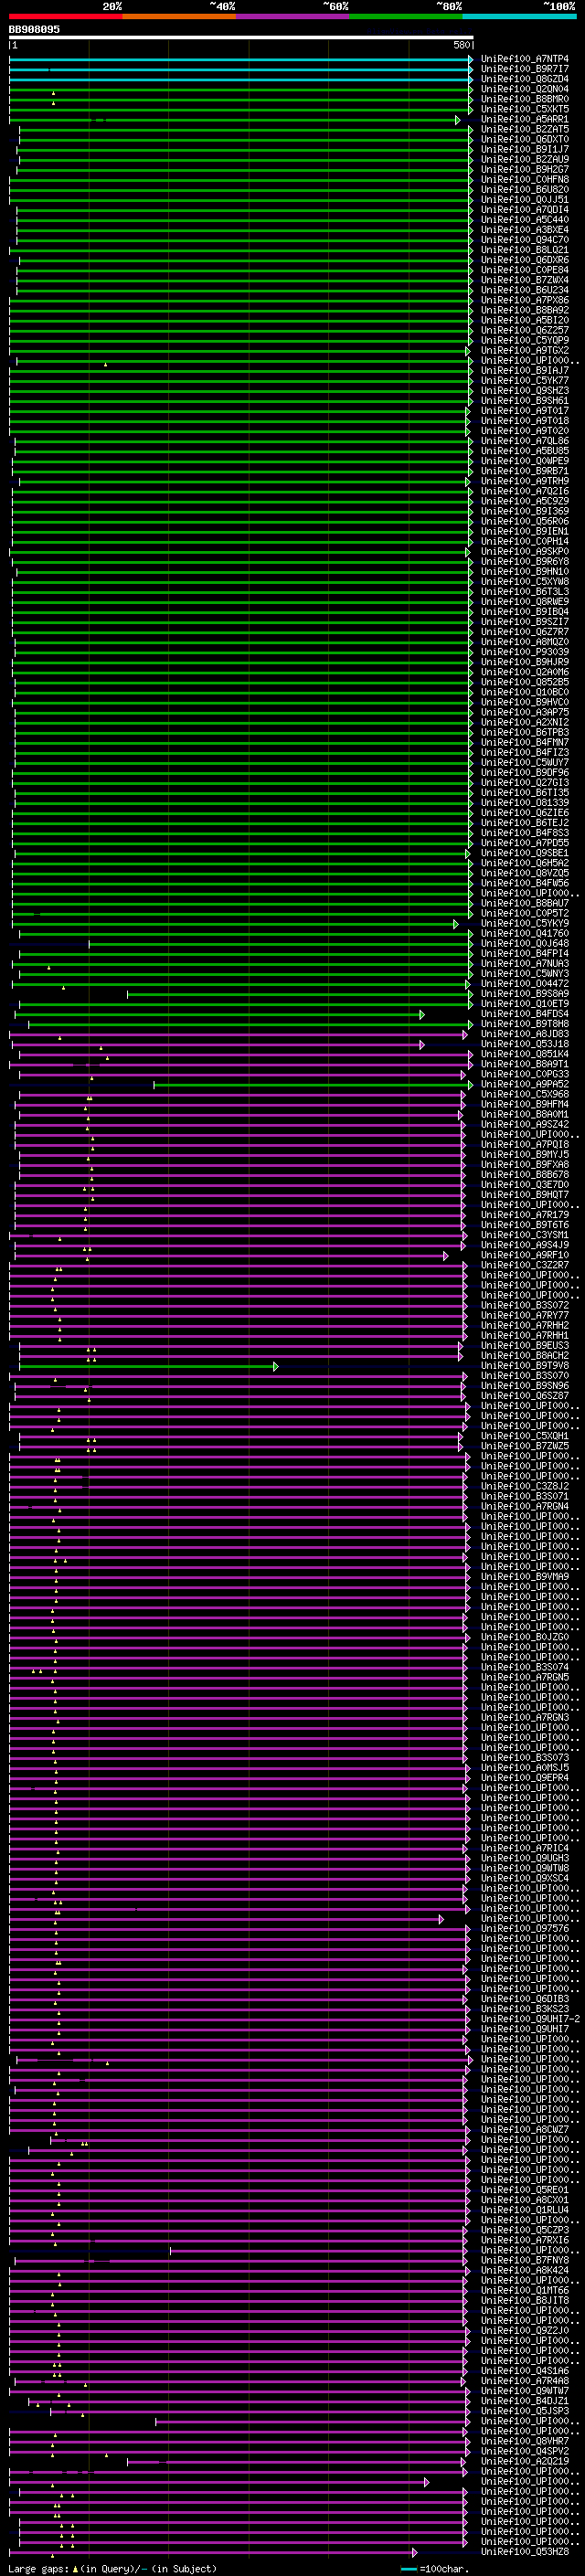Viewport: 585px width, 2576px height.
Task: Click the cyan ~100% identity legend segment
Action: (x=519, y=16)
